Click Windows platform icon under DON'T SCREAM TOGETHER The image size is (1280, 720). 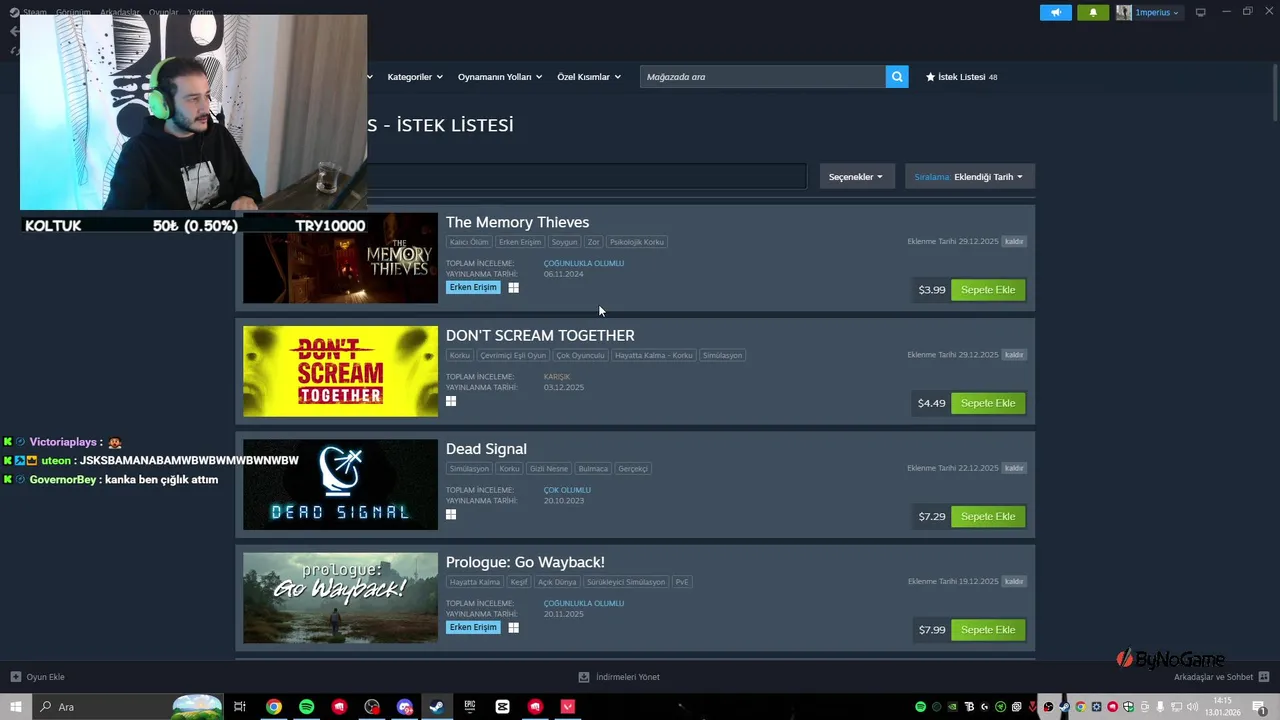(x=451, y=401)
